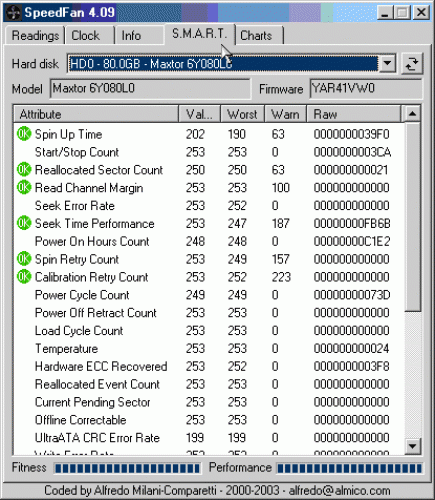Select the Seek Error Rate row

tap(209, 206)
